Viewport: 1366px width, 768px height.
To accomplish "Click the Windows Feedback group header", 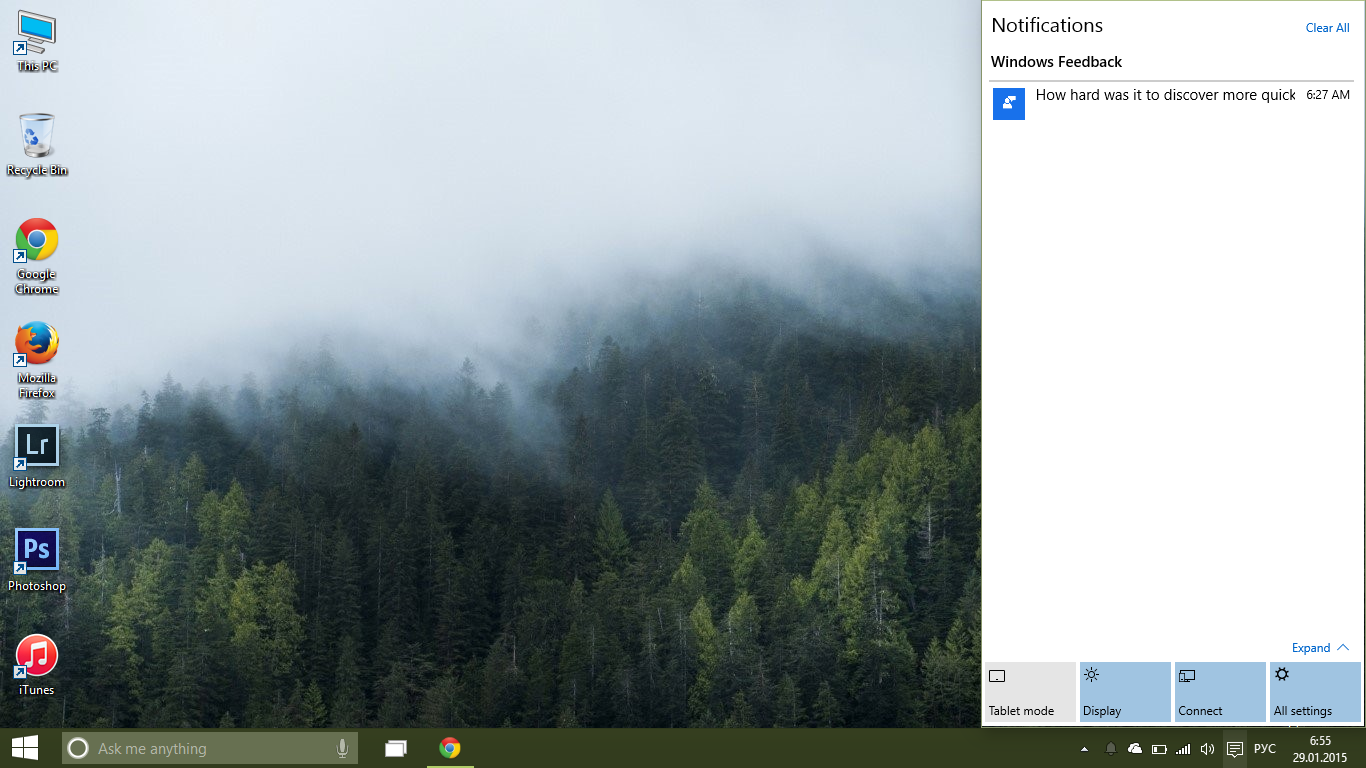I will click(1056, 62).
